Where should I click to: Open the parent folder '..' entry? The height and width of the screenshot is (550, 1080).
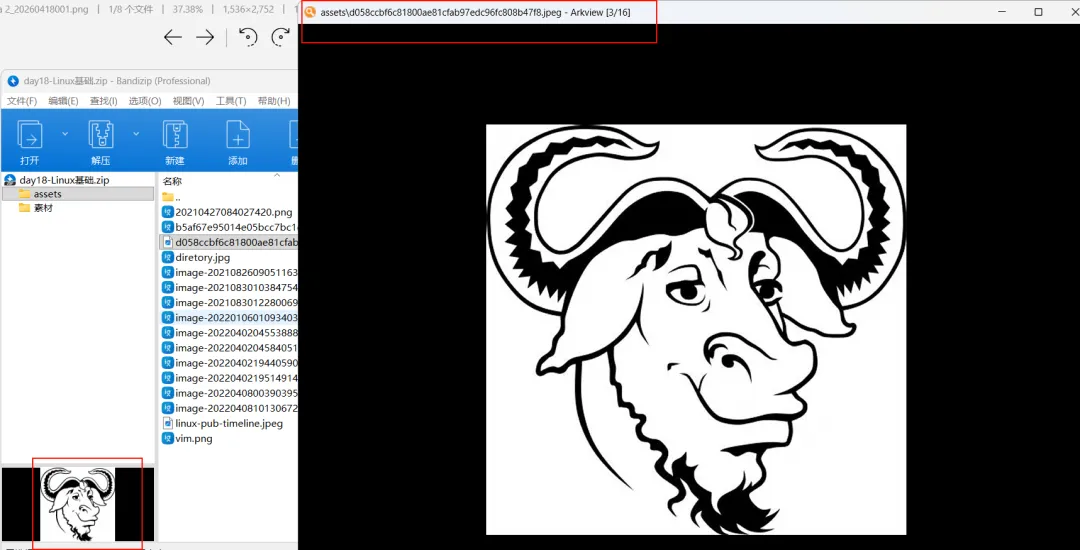(178, 198)
